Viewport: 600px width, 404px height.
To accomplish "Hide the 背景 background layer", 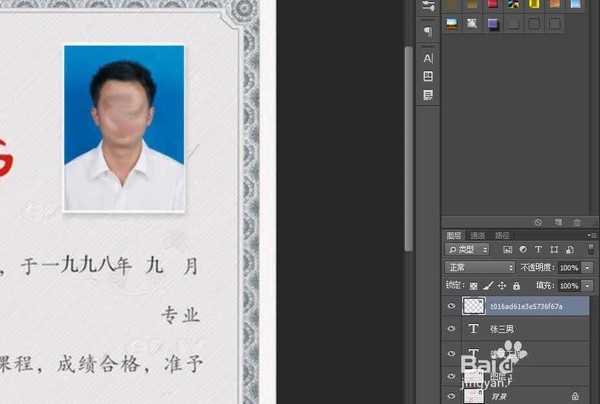I will coord(451,396).
